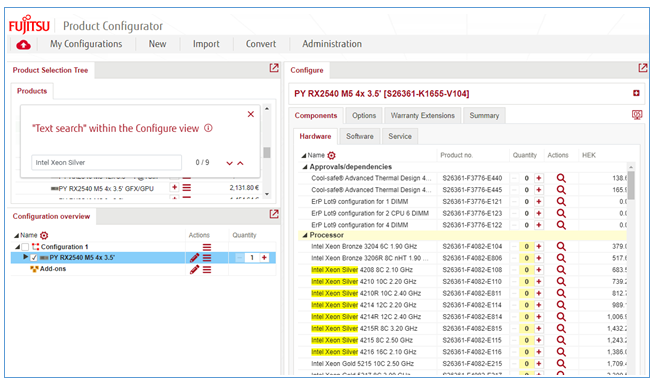
Task: Open column settings gear in Configuration overview
Action: pos(44,235)
